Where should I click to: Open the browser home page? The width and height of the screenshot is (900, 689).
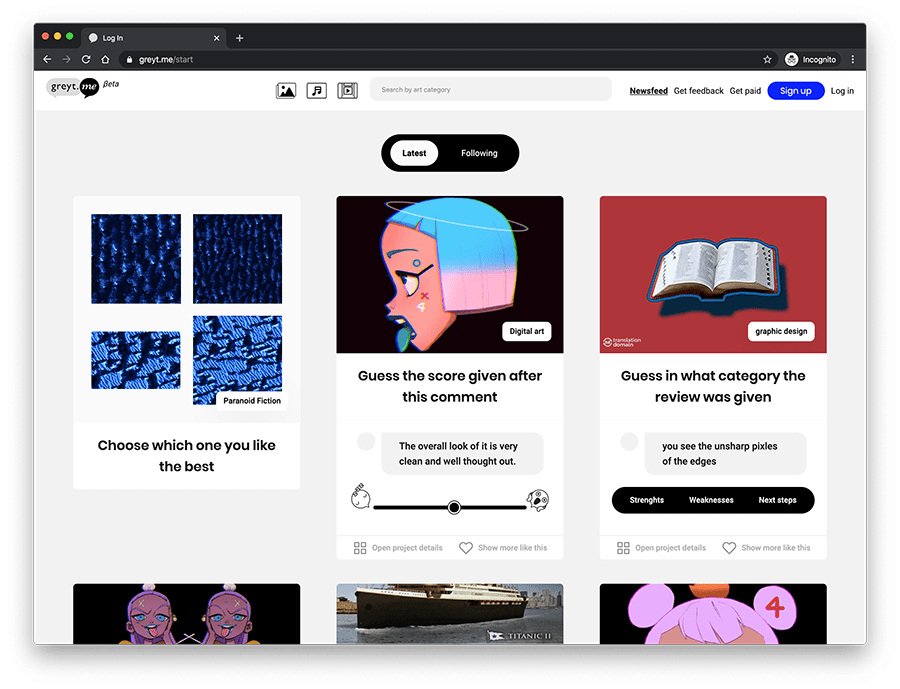coord(105,59)
